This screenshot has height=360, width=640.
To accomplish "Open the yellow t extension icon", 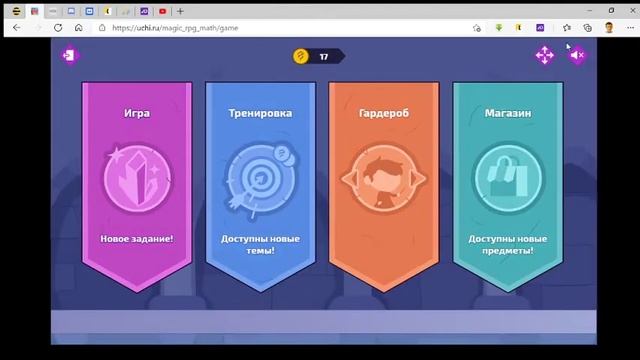I will (x=518, y=28).
